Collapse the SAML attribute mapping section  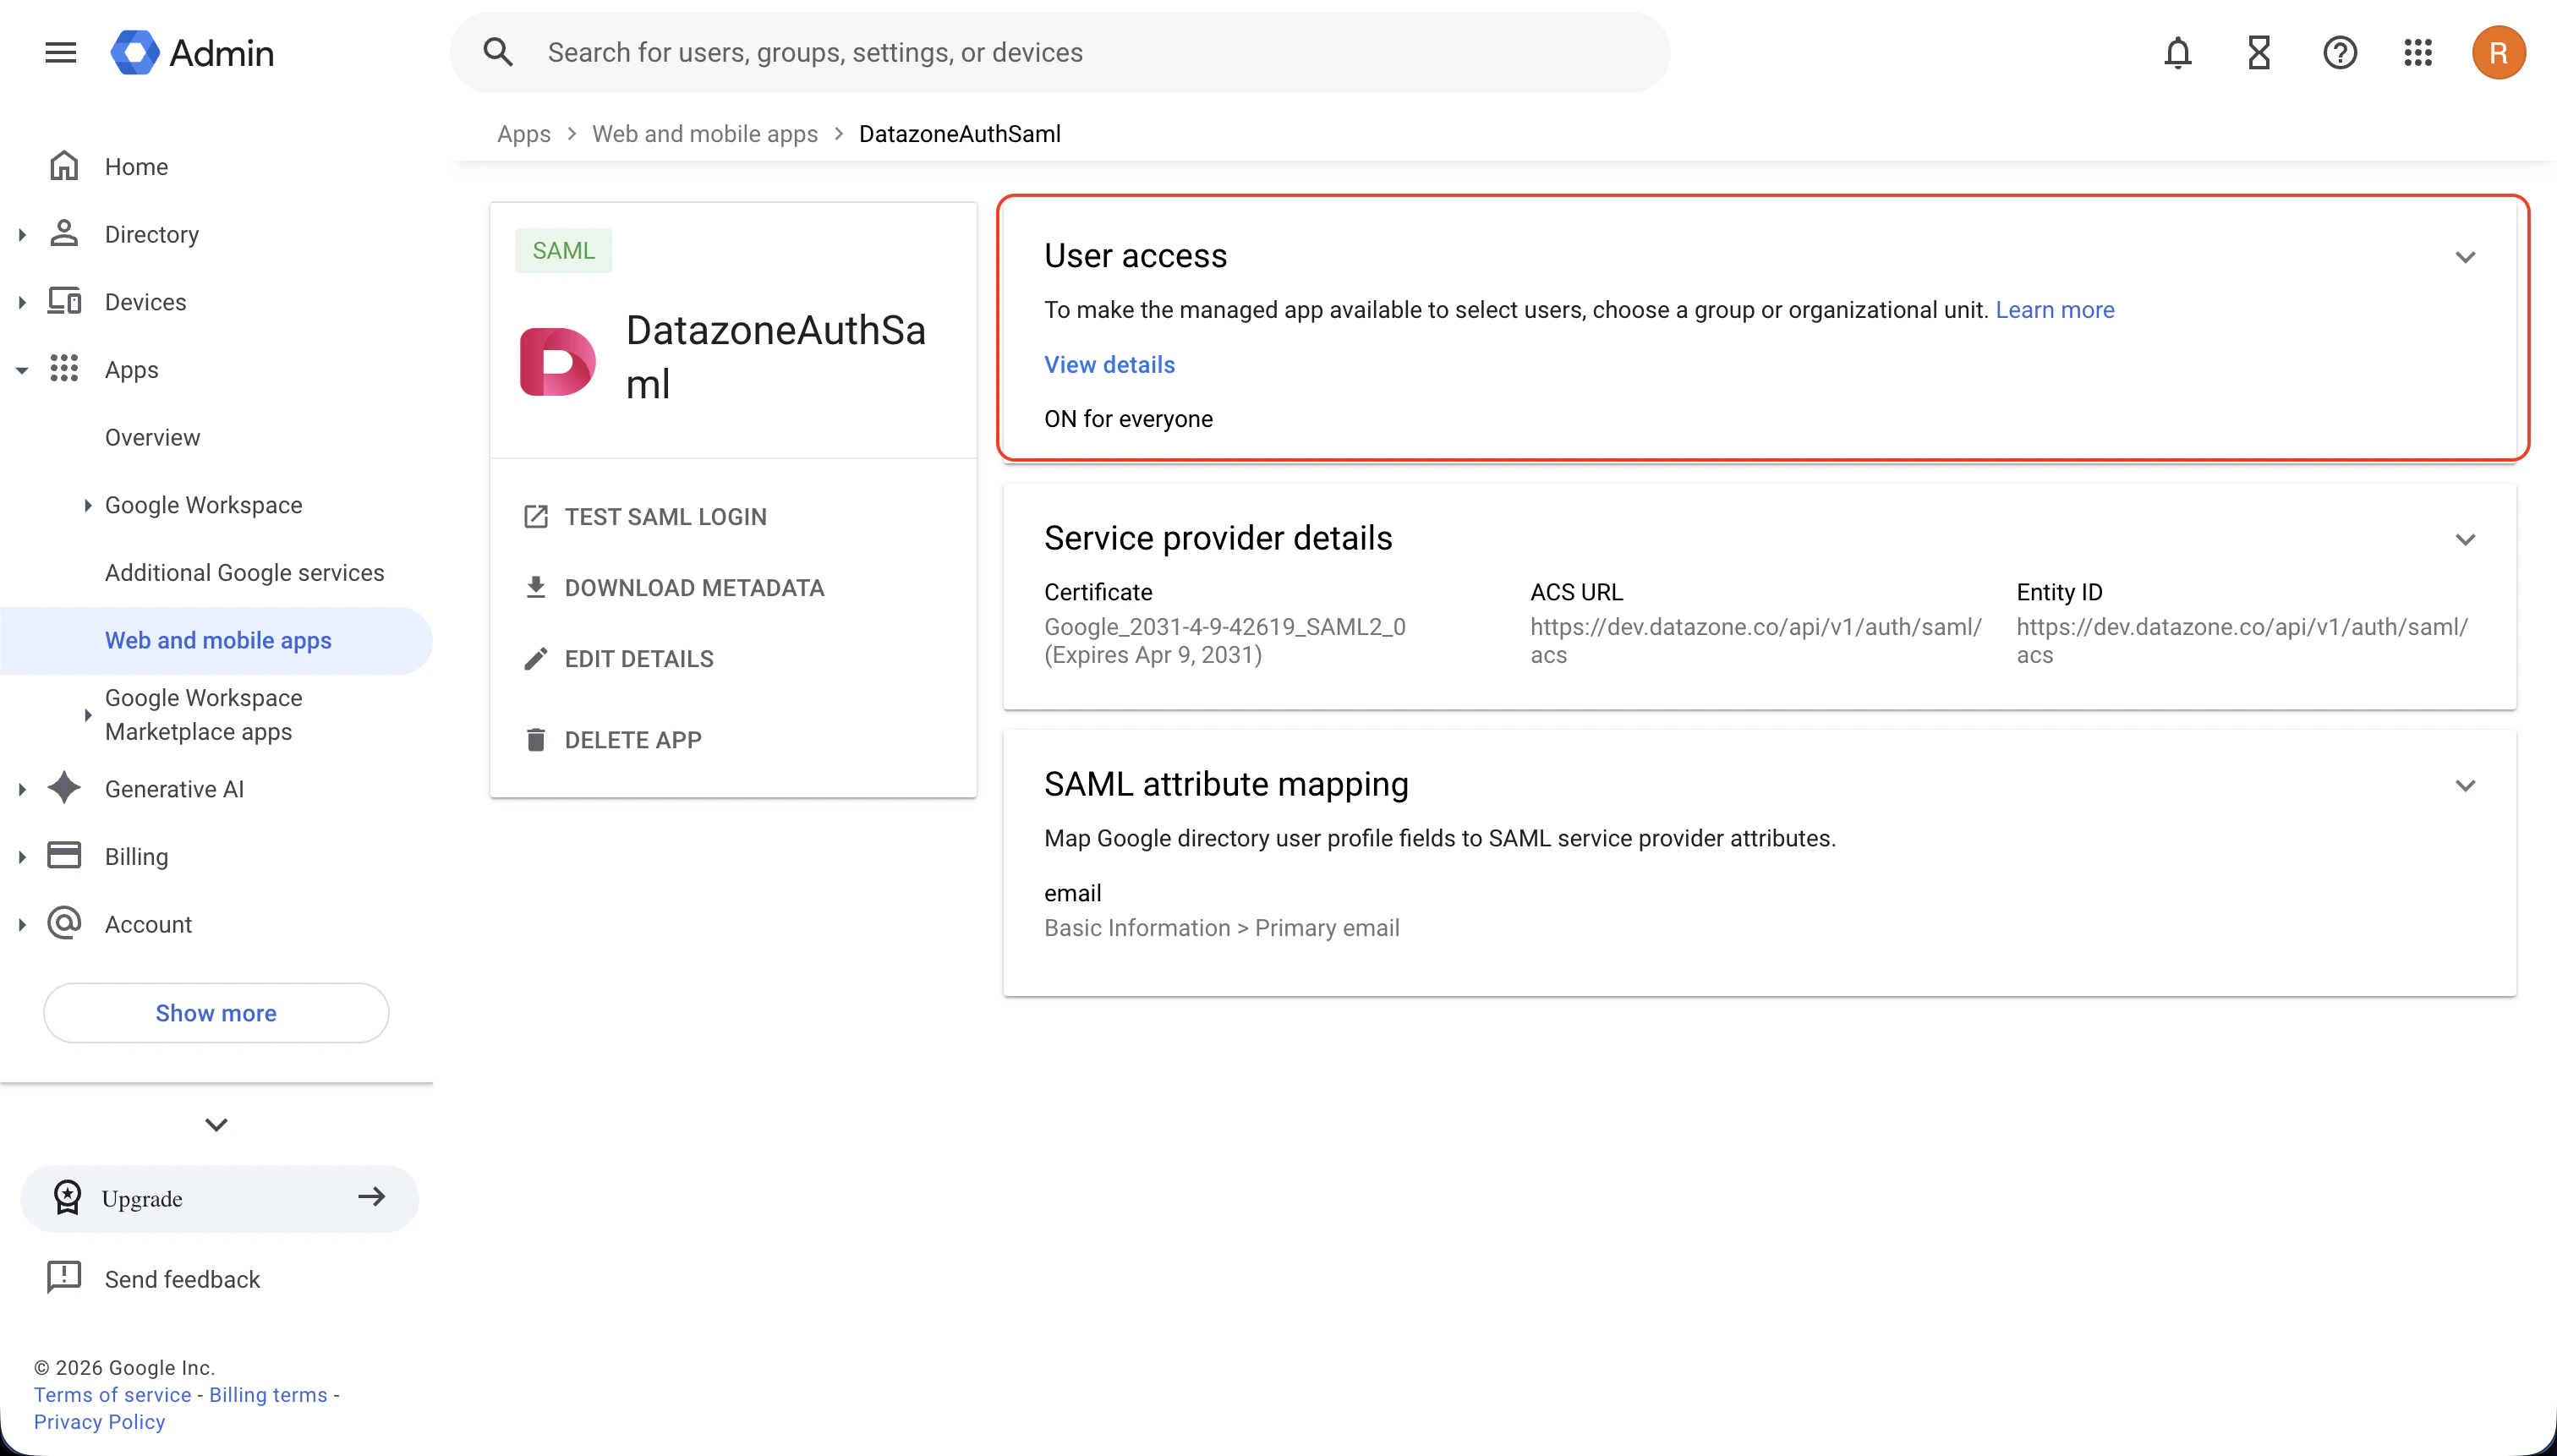click(2466, 786)
